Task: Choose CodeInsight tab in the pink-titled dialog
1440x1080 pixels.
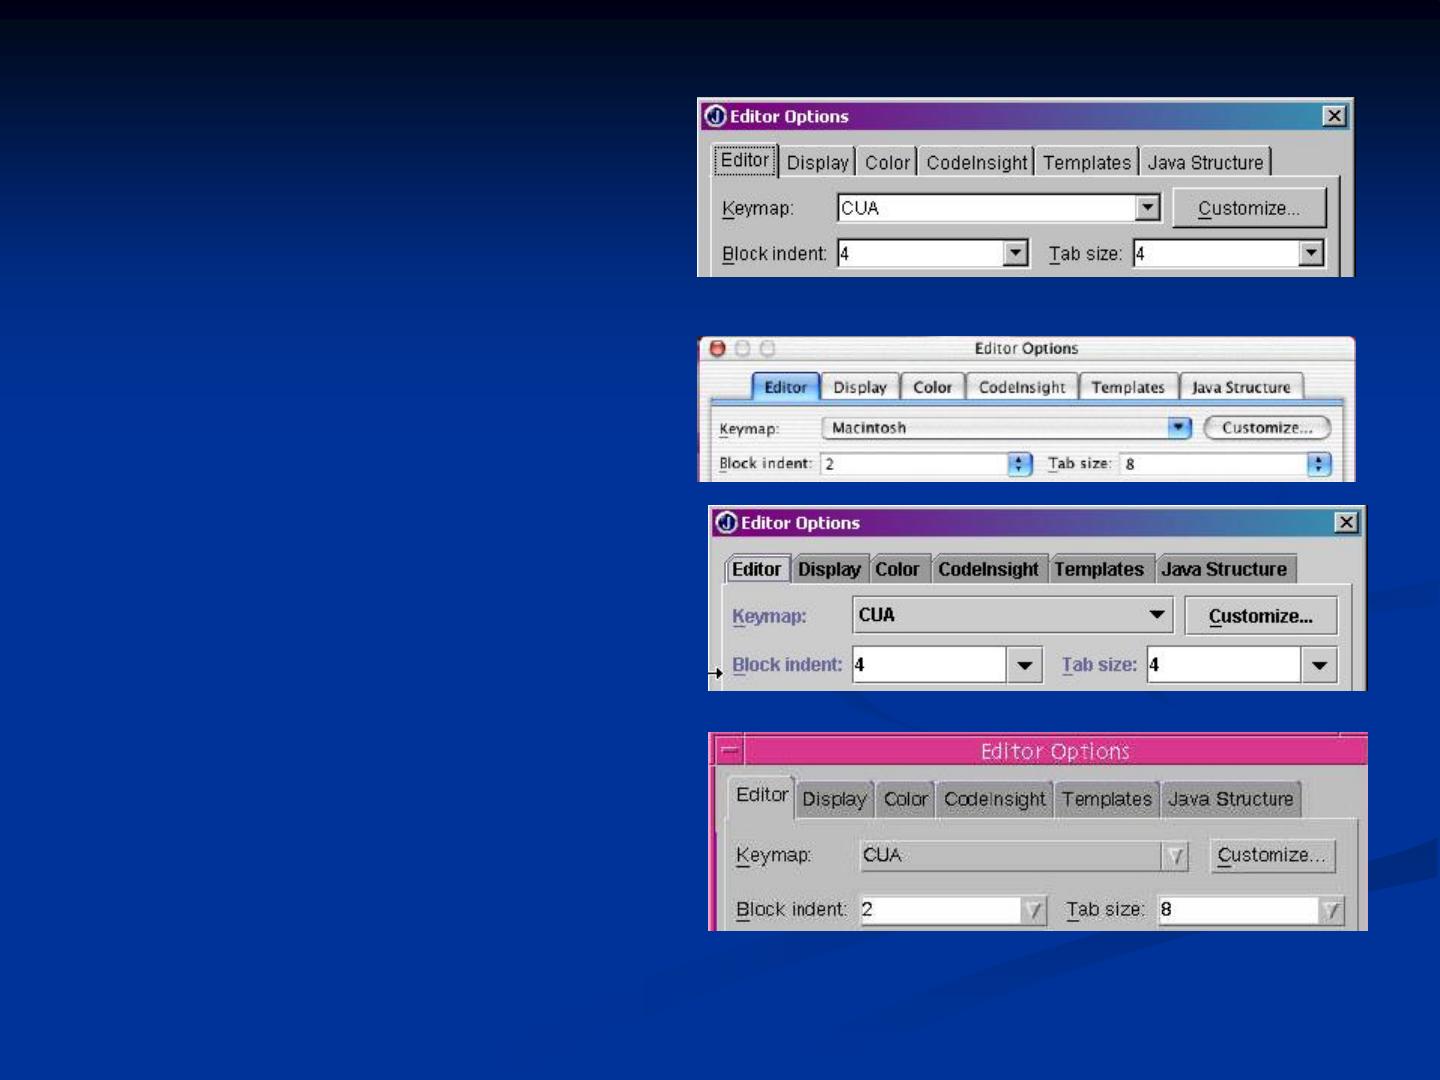Action: pos(994,799)
